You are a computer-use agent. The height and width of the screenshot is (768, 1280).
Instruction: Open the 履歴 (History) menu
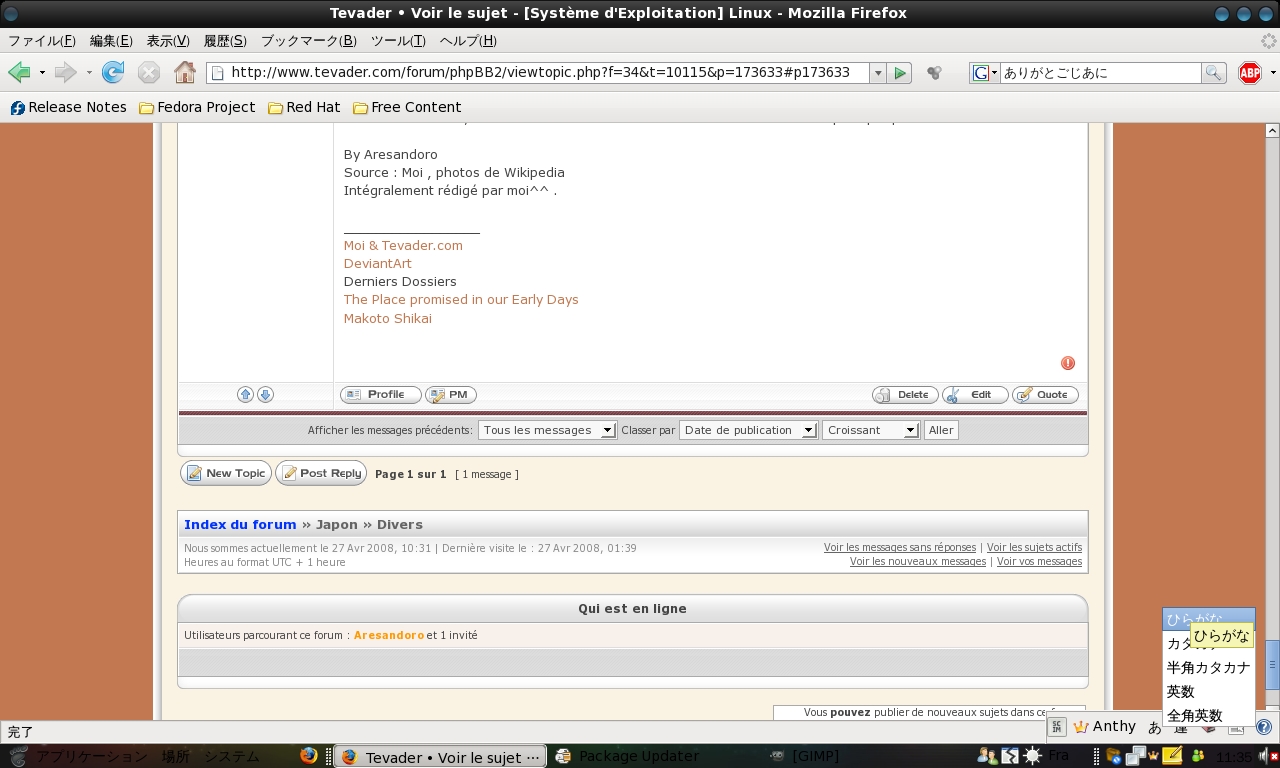[225, 41]
